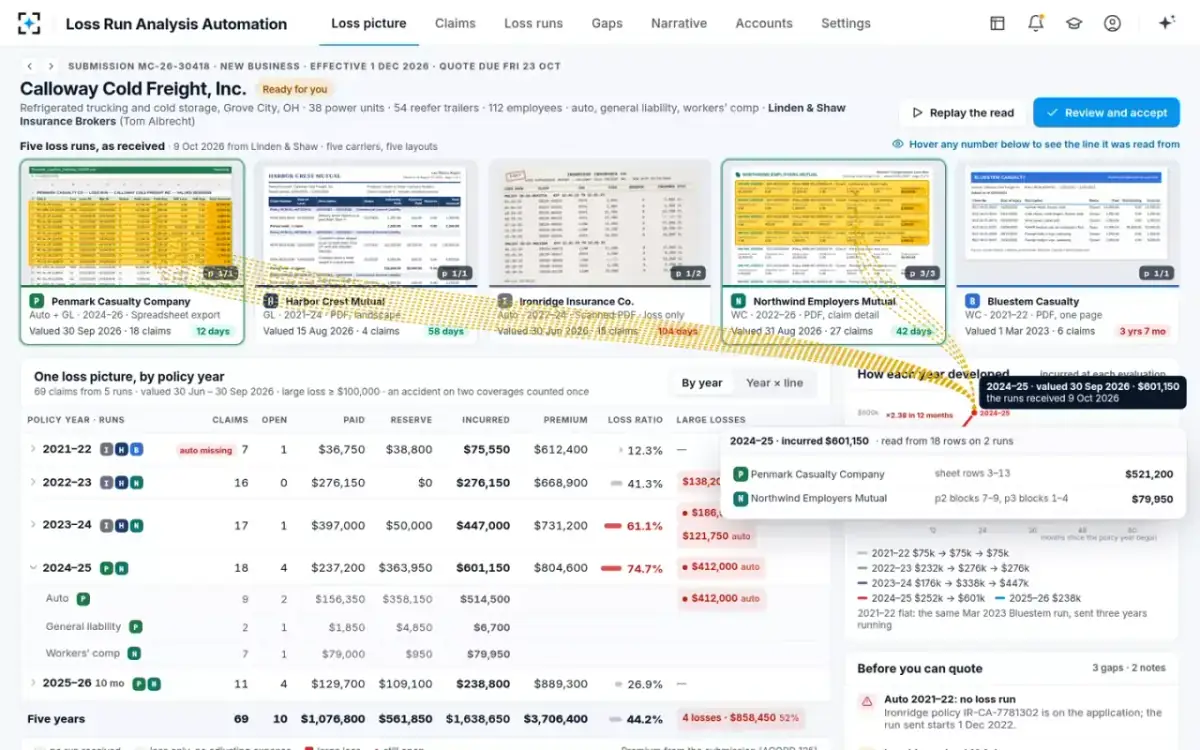Click N badge in 2025–26 row
1200x750 pixels.
coord(154,684)
